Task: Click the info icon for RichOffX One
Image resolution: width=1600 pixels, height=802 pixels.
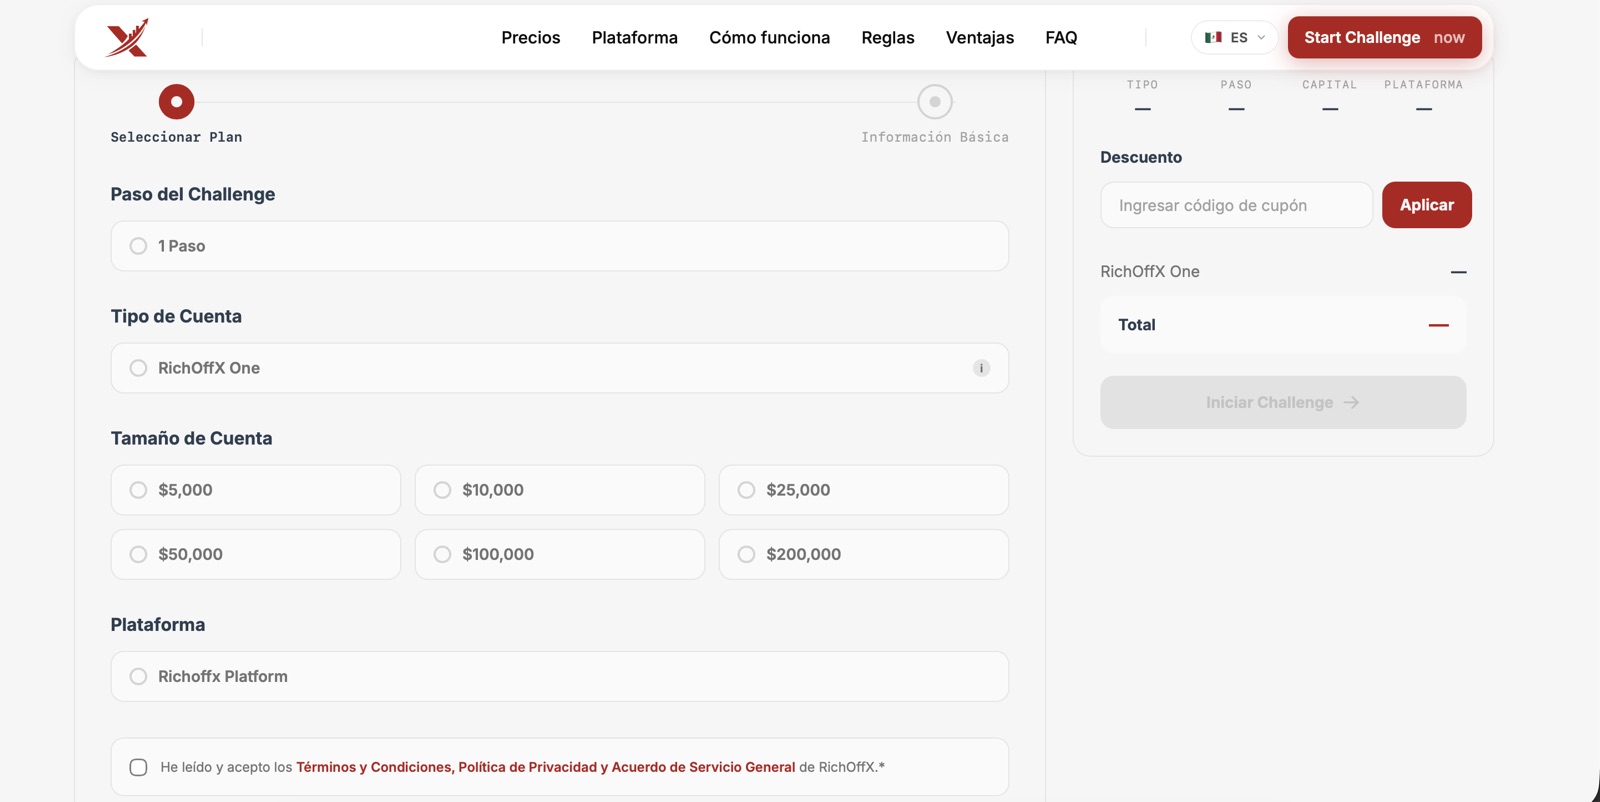Action: [981, 368]
